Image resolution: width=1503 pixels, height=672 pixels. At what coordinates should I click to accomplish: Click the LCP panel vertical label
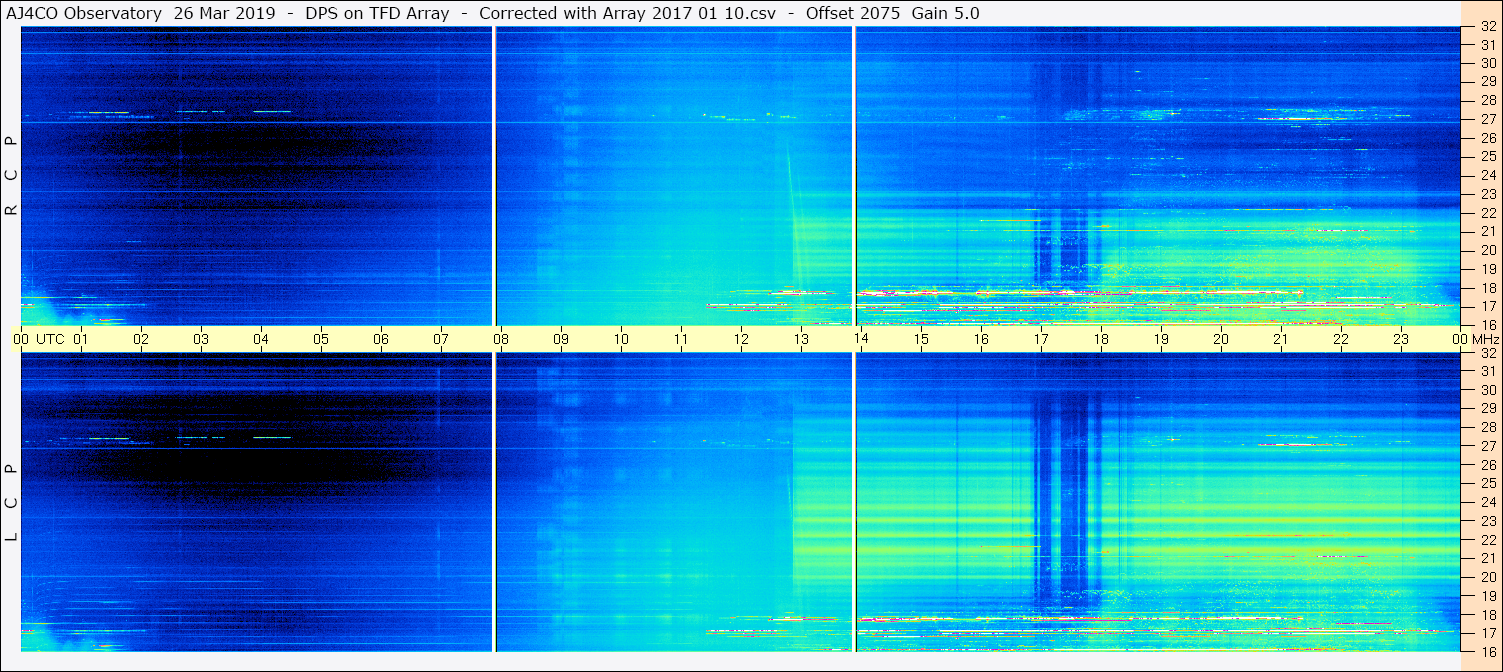point(11,503)
